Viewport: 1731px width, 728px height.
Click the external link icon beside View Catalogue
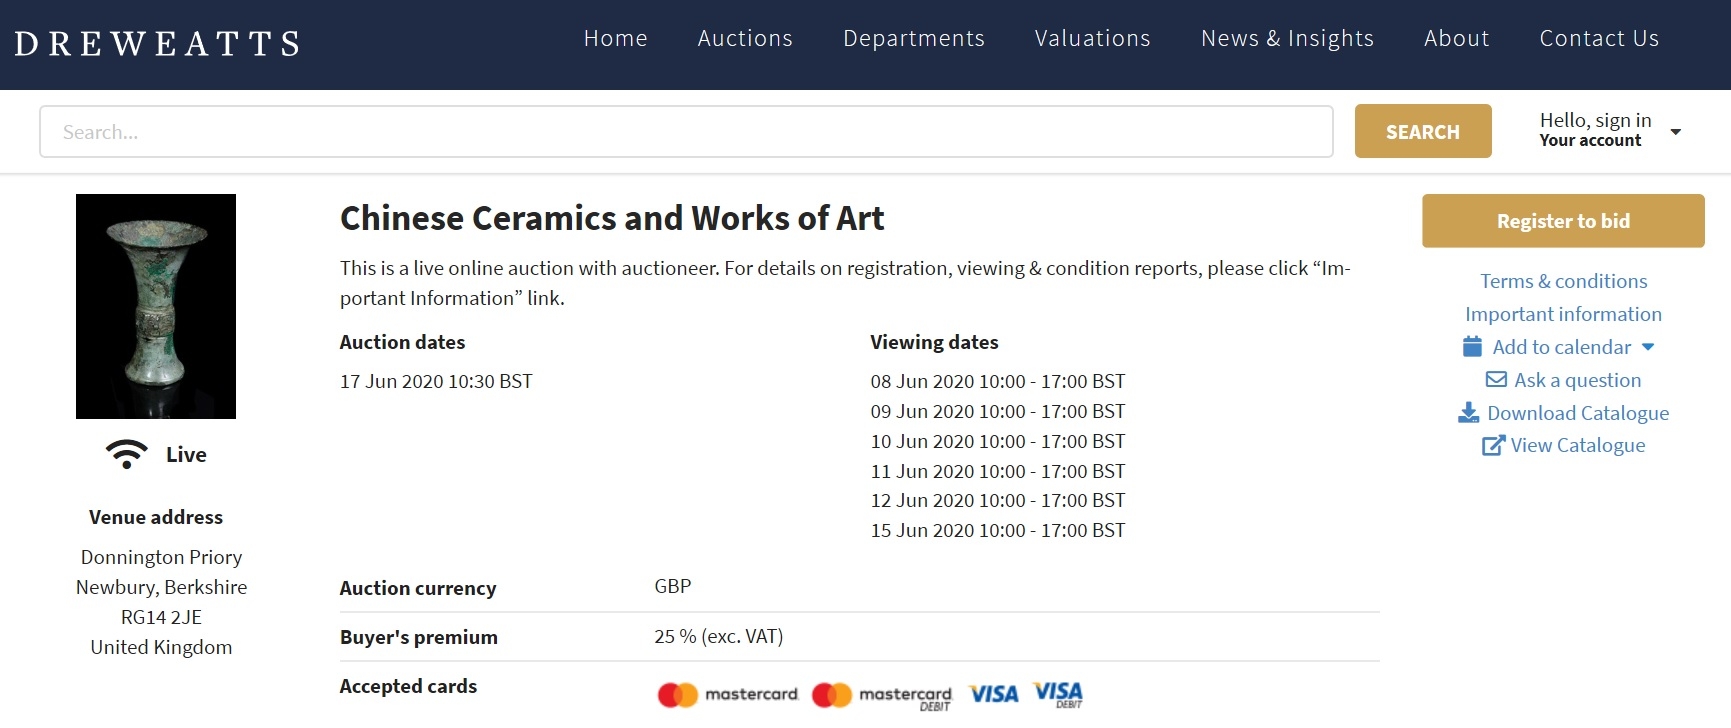tap(1492, 446)
